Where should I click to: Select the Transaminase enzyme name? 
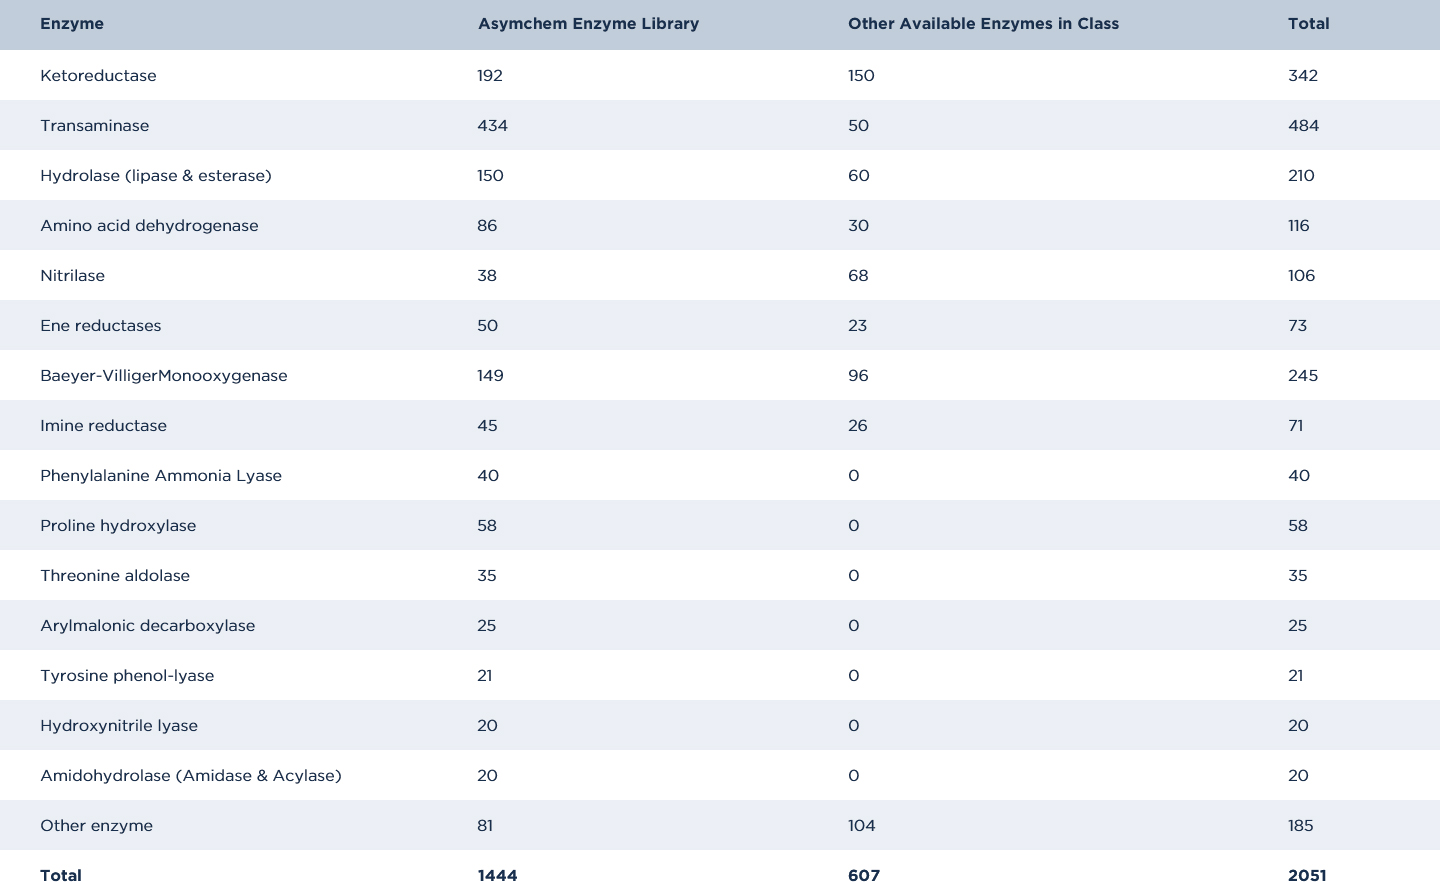[x=94, y=126]
